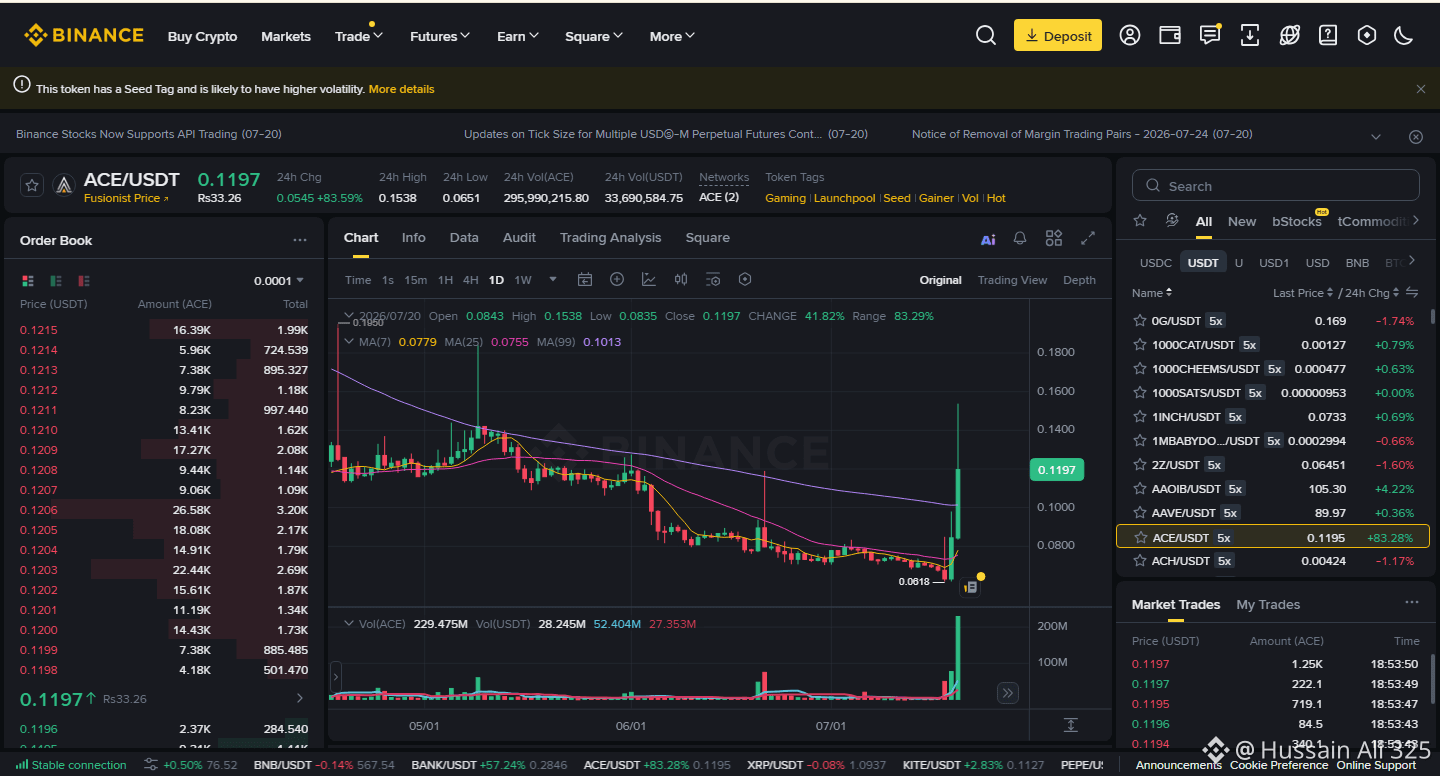Open the chart grid layout icon
Screen dimensions: 1440x776
click(x=1054, y=238)
